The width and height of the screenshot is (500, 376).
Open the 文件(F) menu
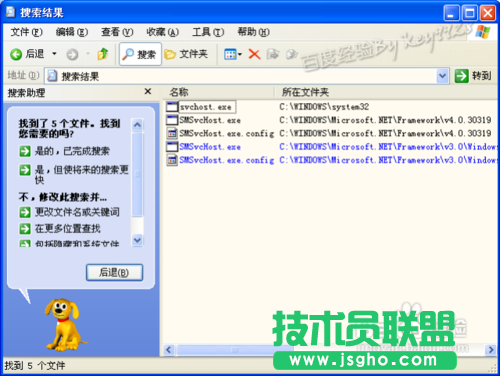pyautogui.click(x=27, y=32)
